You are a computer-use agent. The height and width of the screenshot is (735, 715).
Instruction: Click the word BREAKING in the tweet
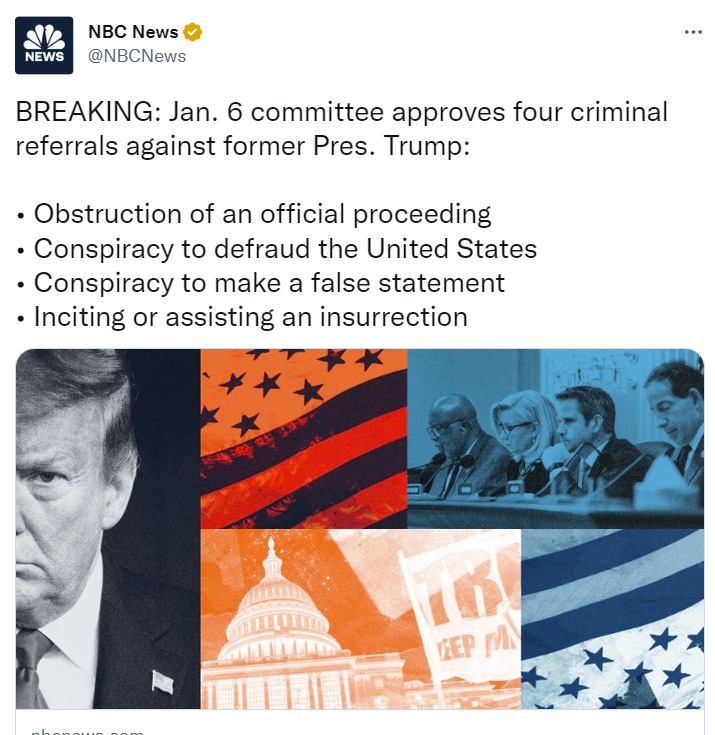pyautogui.click(x=85, y=112)
